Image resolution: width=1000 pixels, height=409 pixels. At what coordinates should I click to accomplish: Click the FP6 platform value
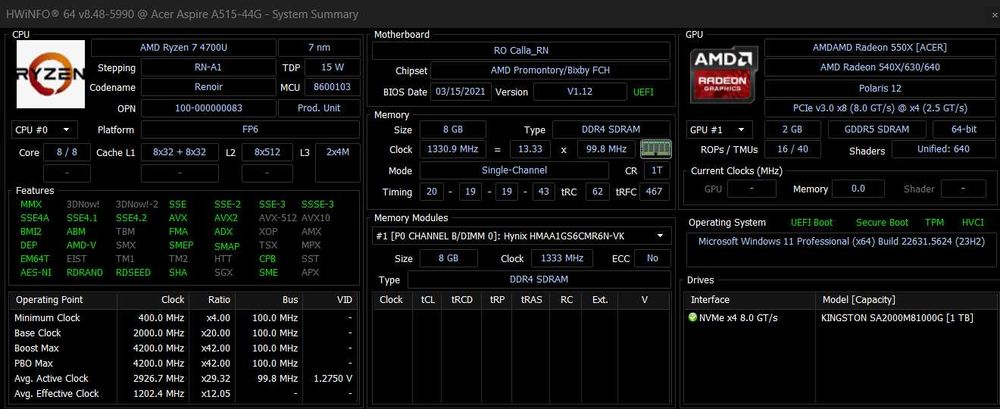250,130
